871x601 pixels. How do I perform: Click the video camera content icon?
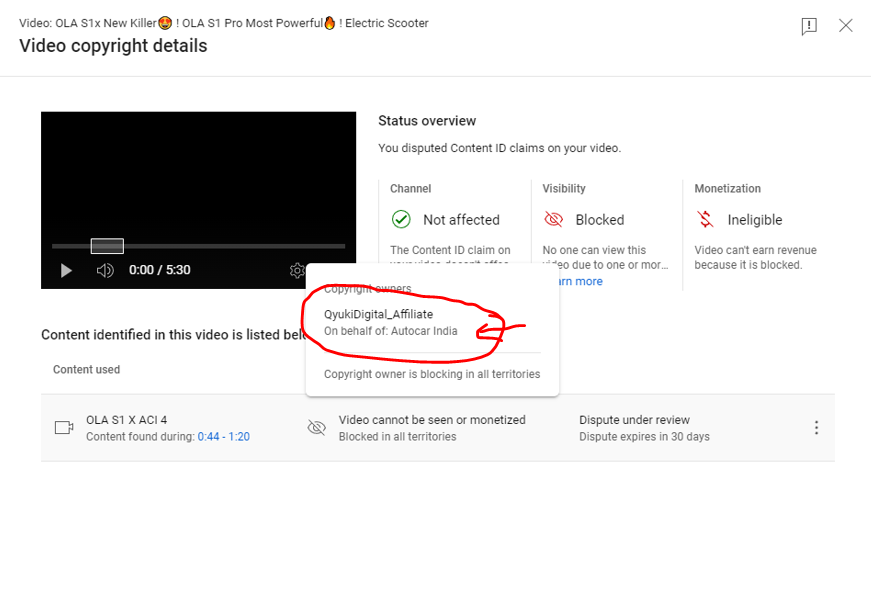click(64, 428)
